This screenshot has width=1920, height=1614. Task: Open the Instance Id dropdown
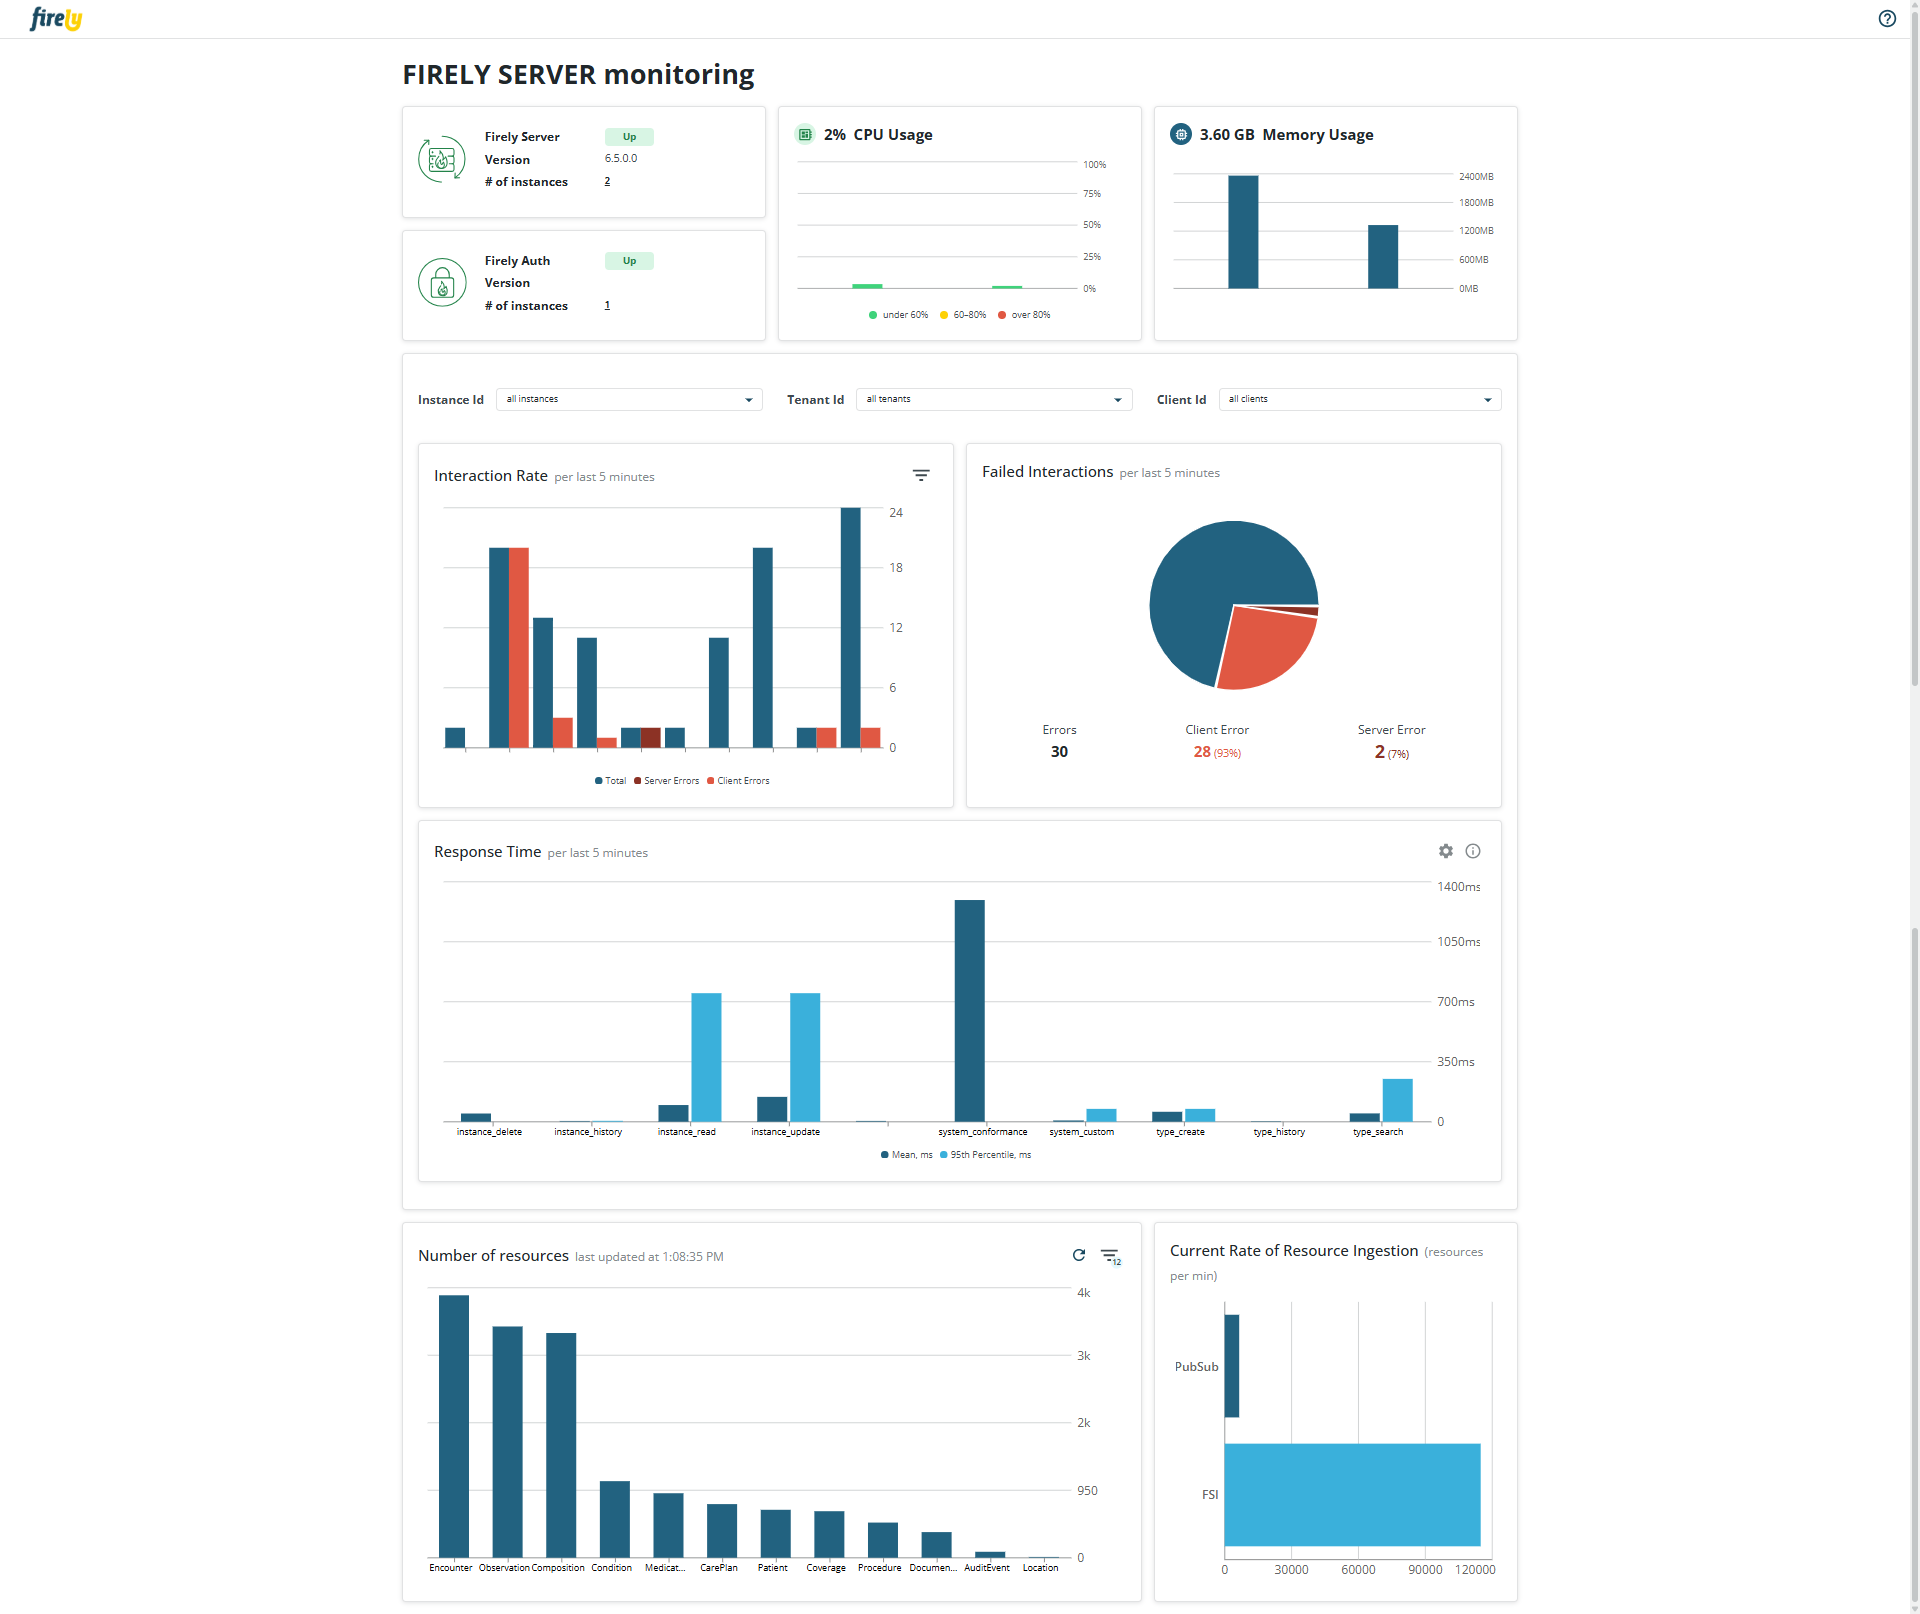[x=629, y=399]
